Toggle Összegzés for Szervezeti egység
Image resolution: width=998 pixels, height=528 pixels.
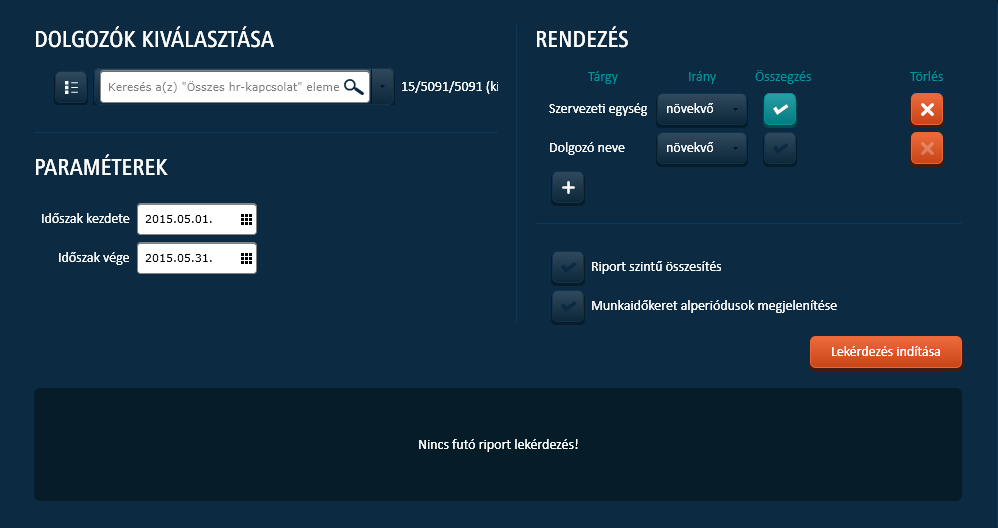point(780,109)
